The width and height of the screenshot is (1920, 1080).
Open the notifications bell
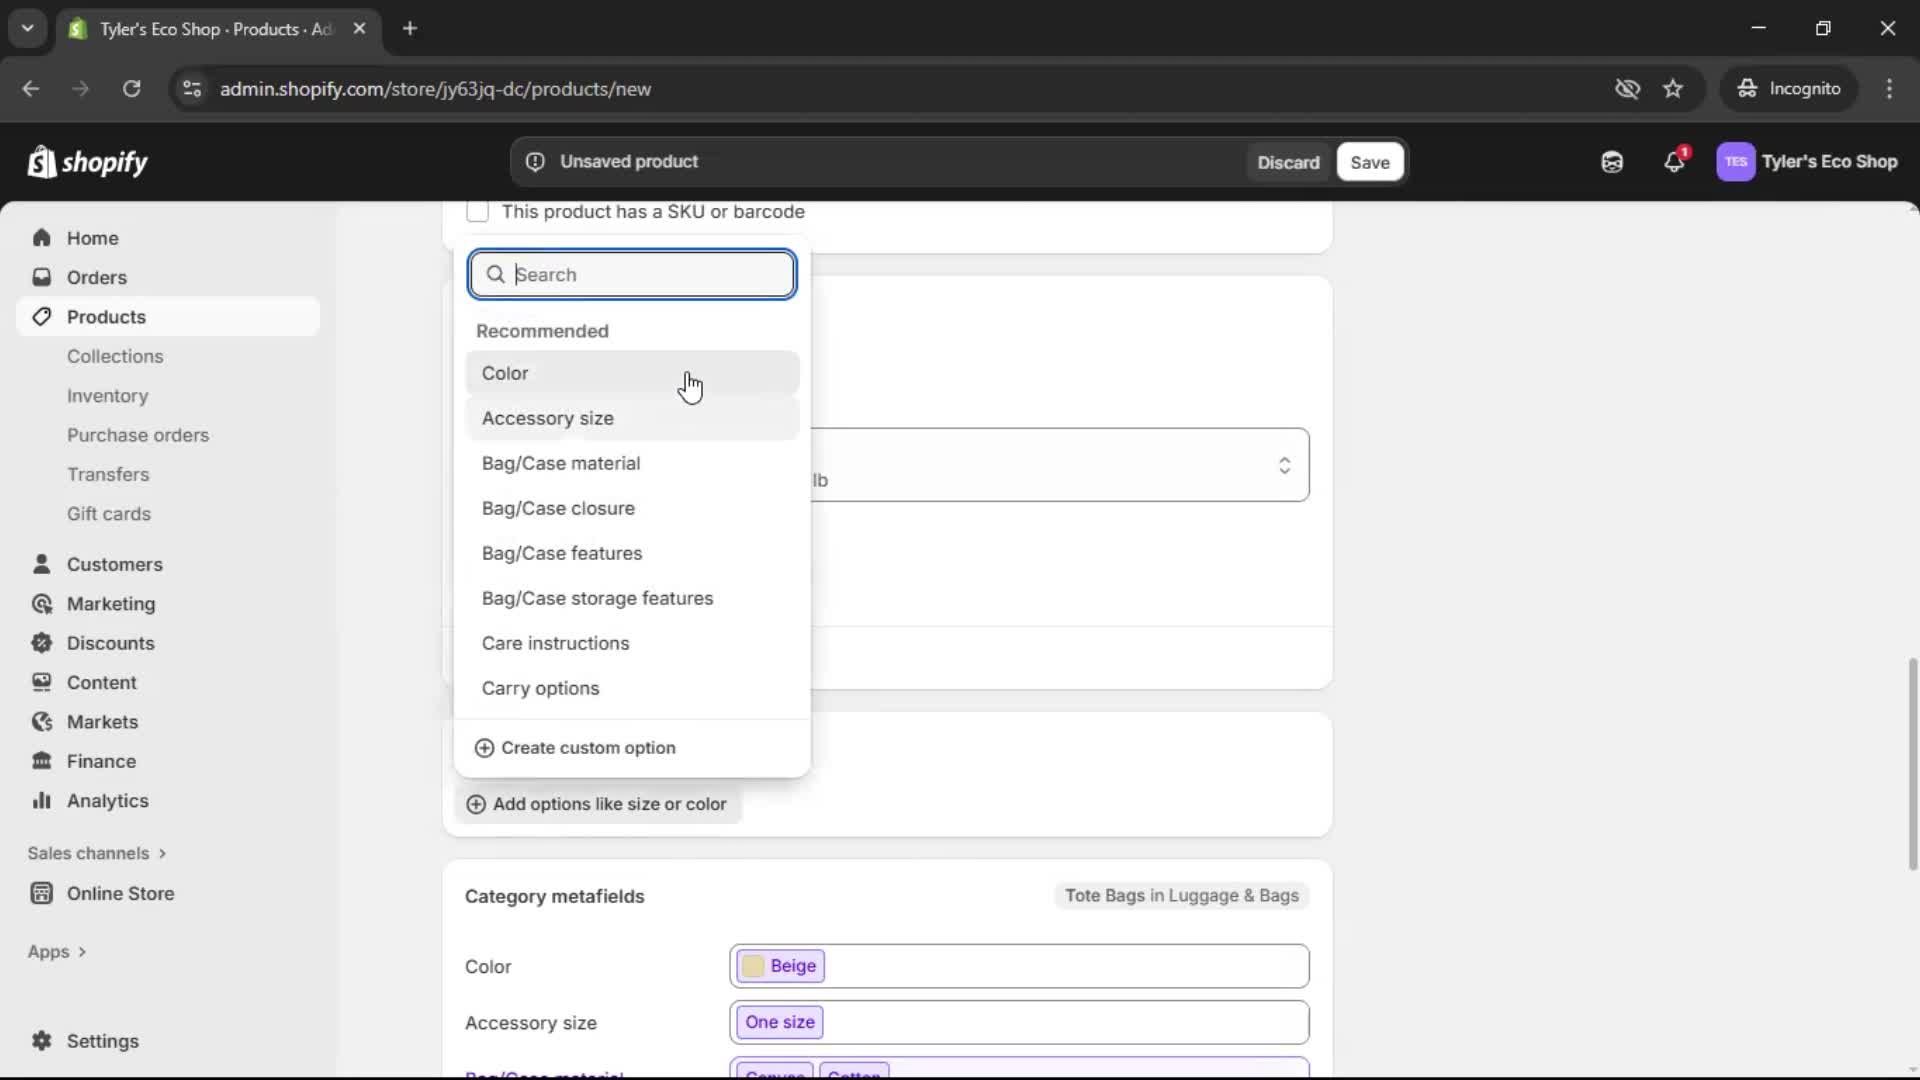[x=1675, y=161]
